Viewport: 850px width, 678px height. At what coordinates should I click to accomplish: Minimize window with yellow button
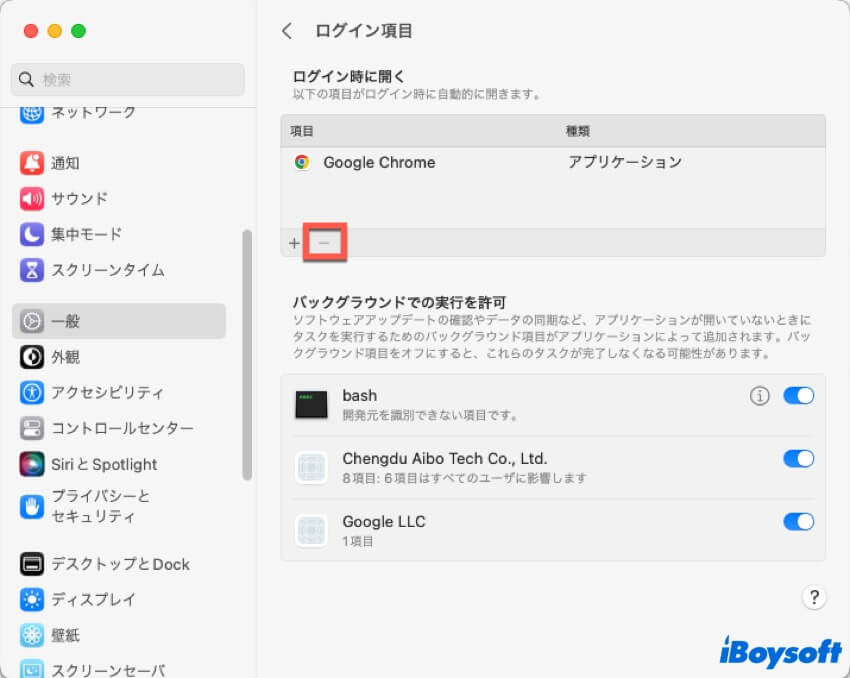(55, 31)
